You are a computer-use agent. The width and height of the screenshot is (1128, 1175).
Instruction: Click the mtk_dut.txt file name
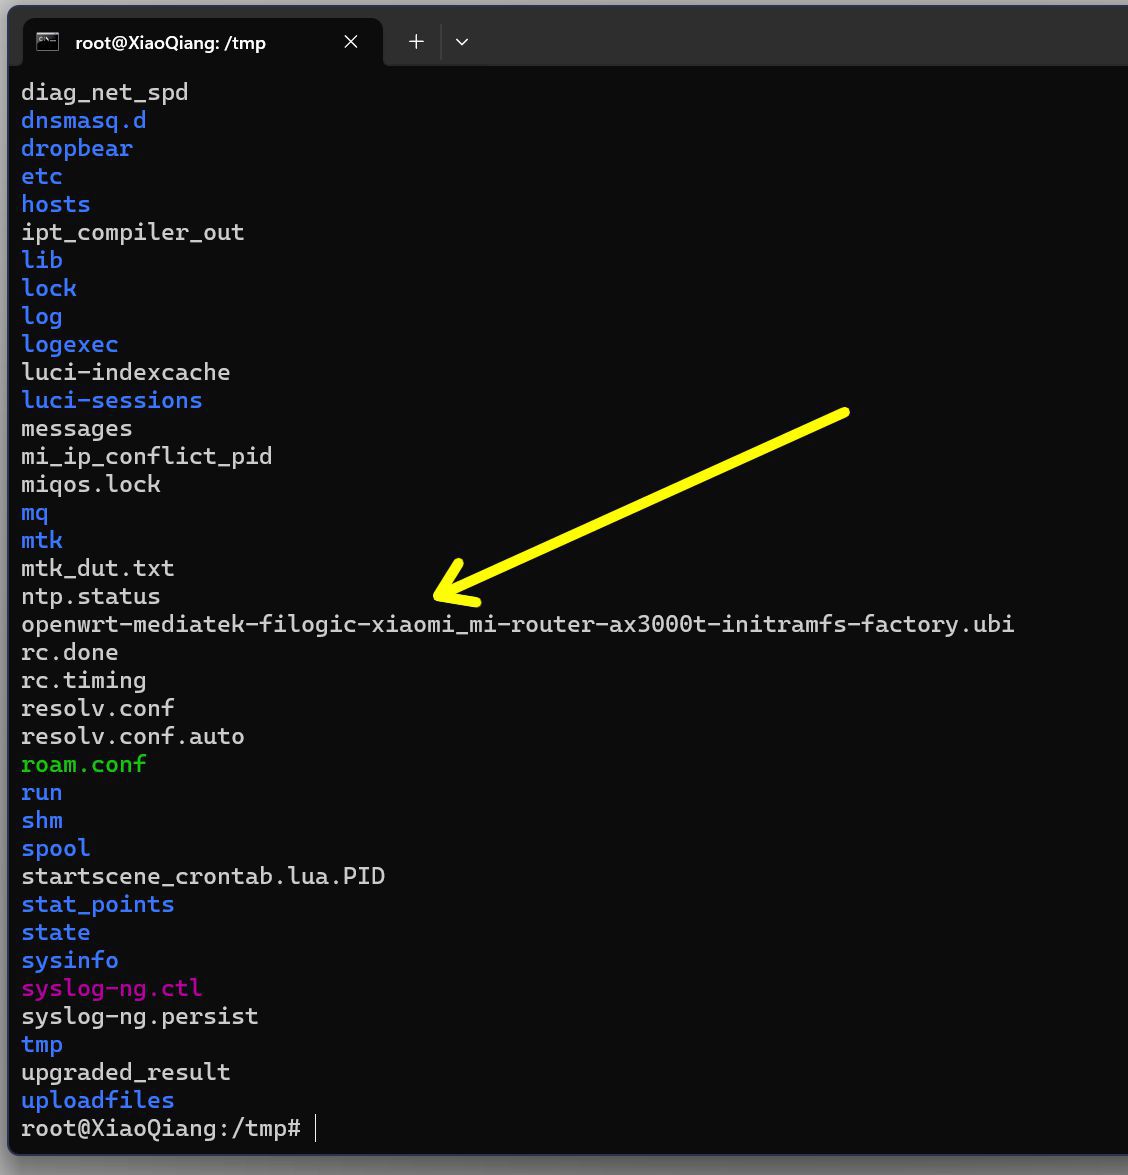(x=97, y=569)
